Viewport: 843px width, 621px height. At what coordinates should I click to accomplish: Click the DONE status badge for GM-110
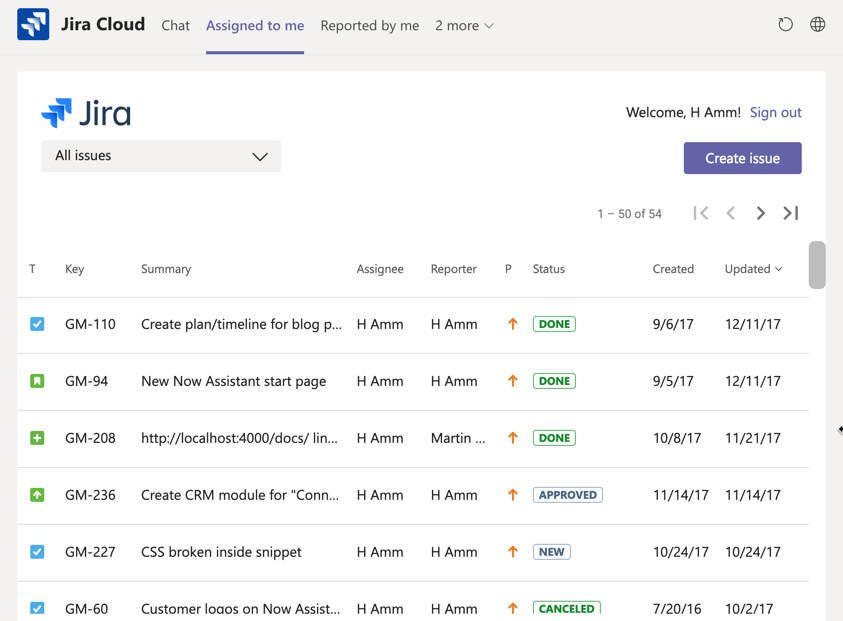(554, 324)
